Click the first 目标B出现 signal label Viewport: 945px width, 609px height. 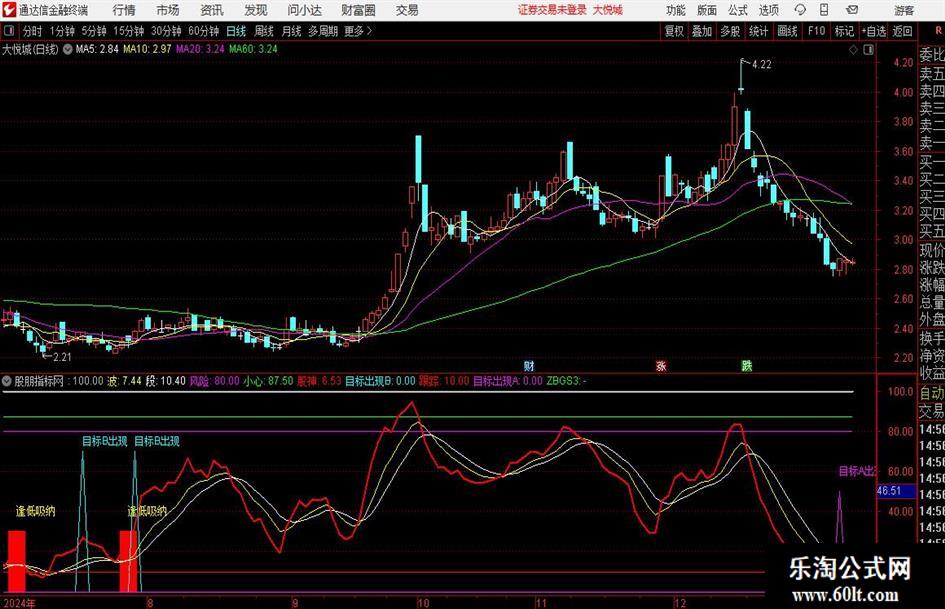click(105, 441)
